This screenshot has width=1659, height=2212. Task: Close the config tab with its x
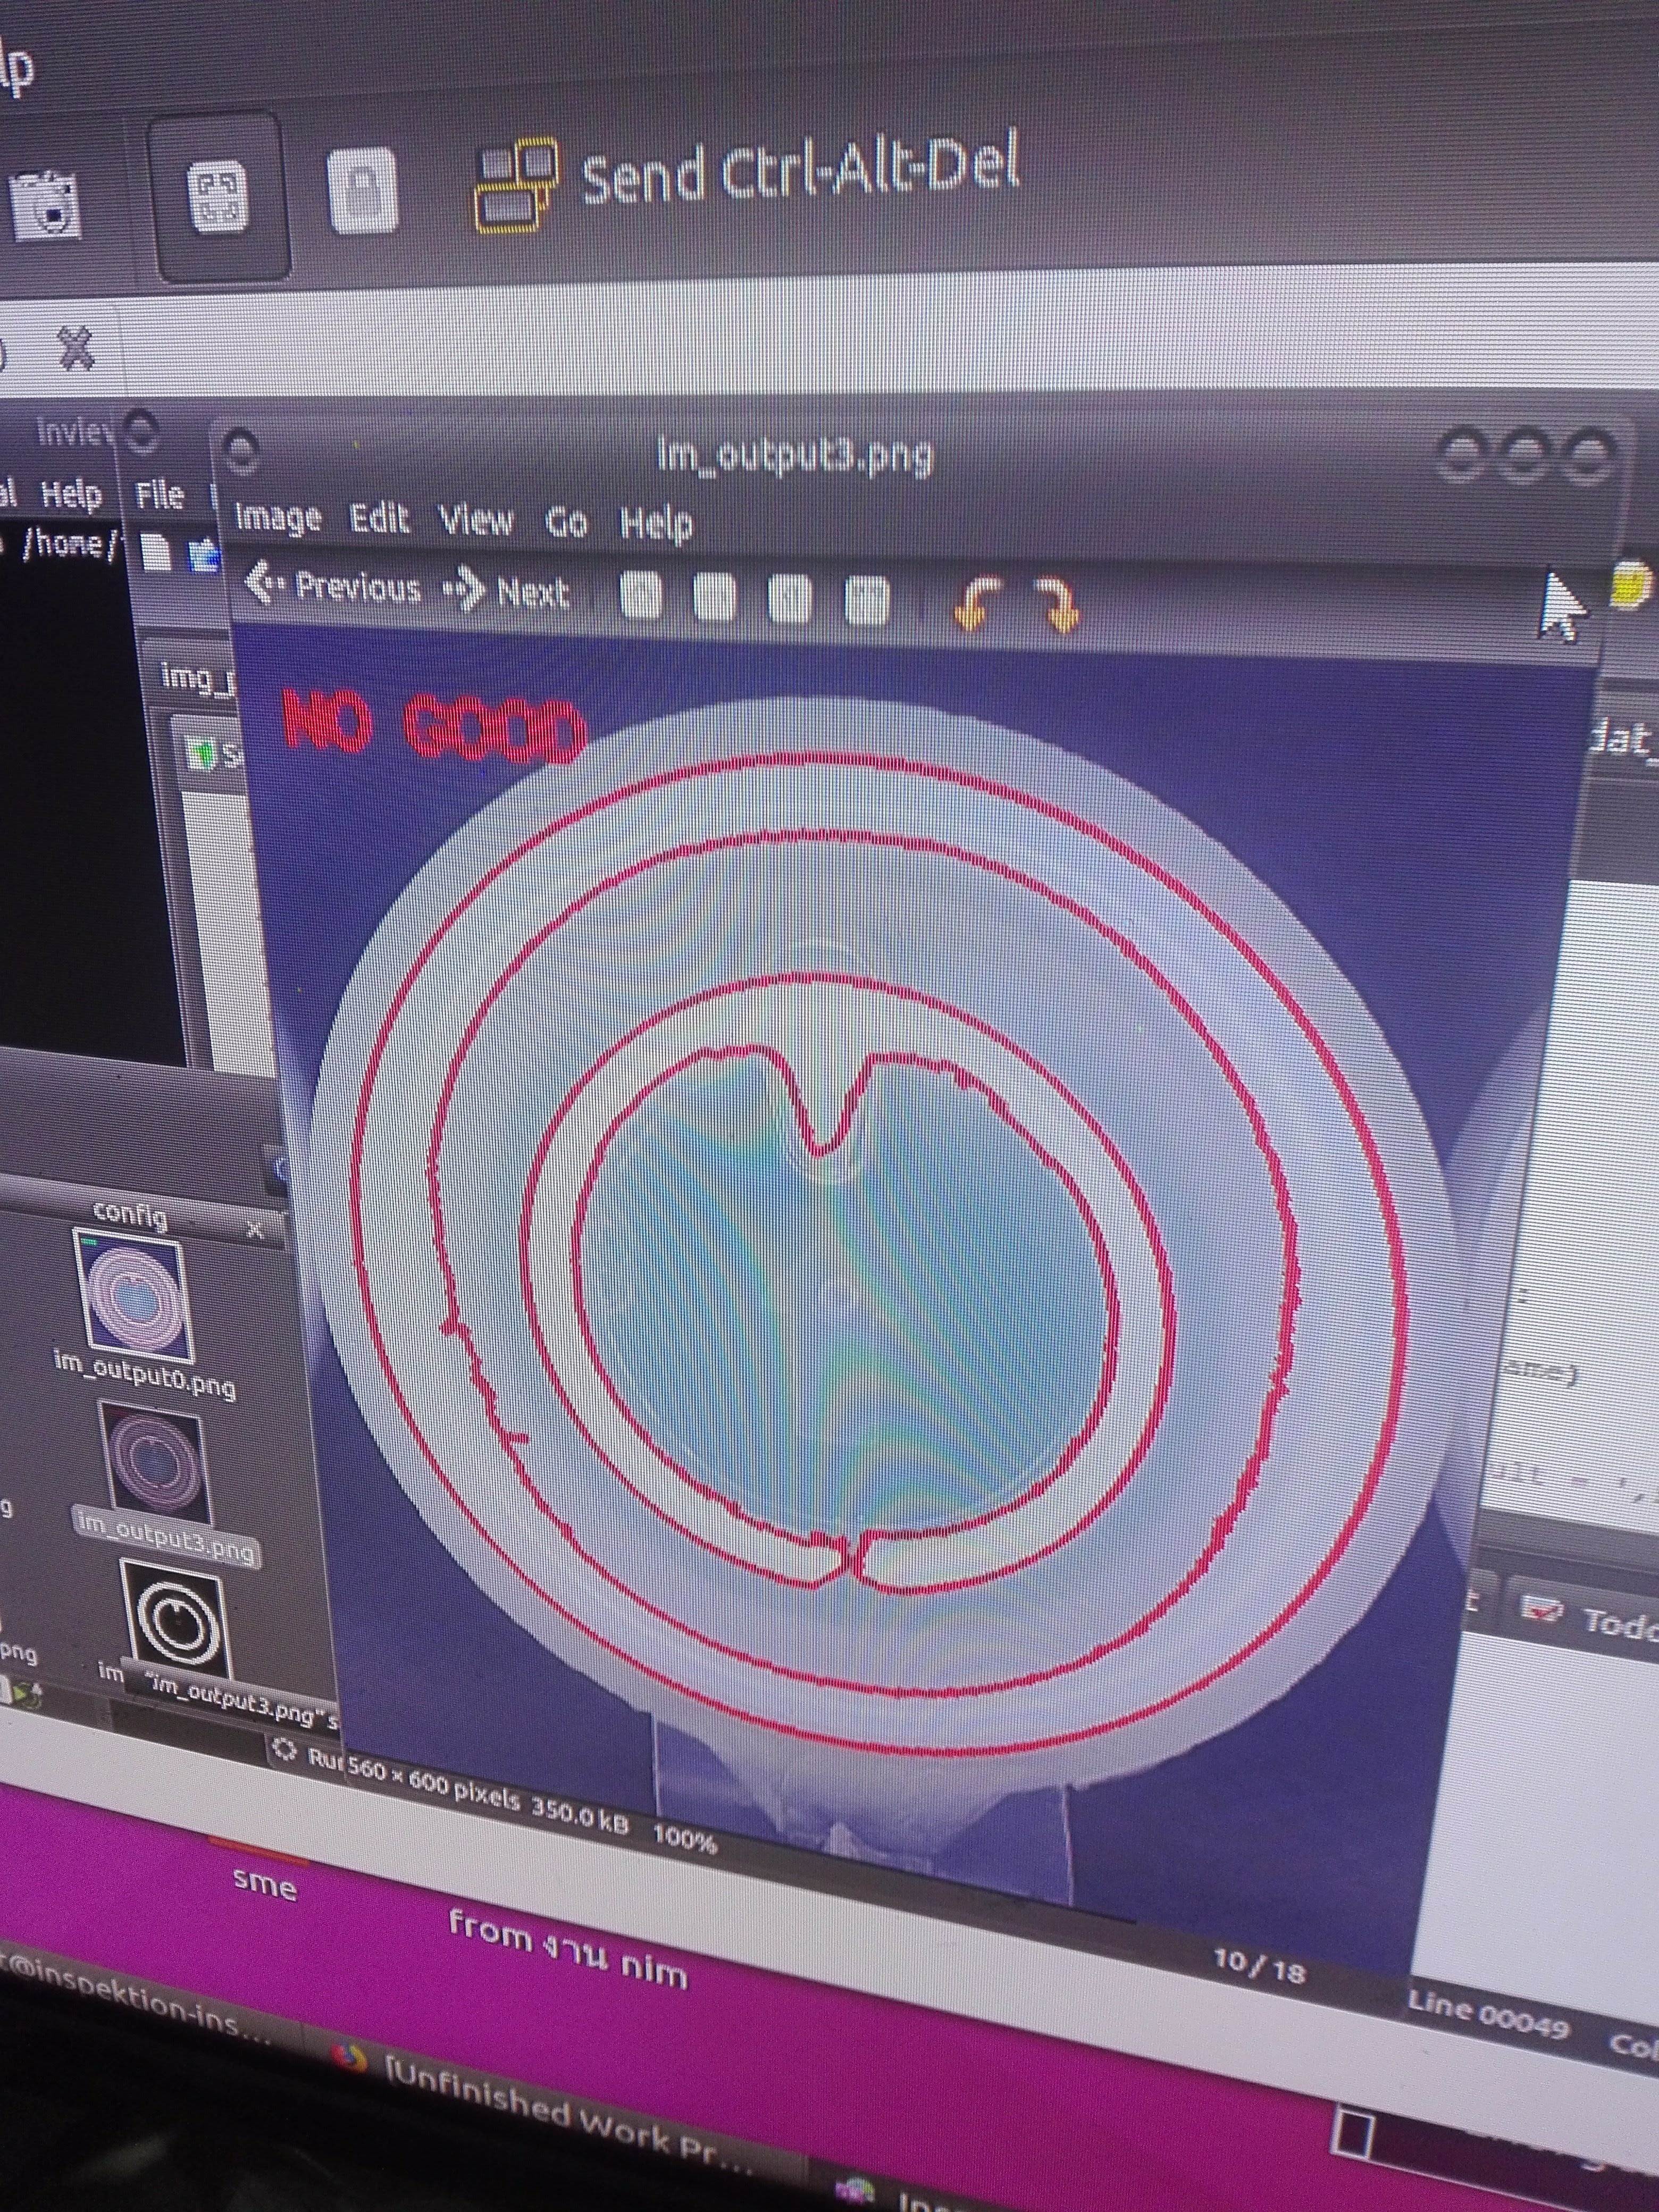pyautogui.click(x=255, y=1230)
